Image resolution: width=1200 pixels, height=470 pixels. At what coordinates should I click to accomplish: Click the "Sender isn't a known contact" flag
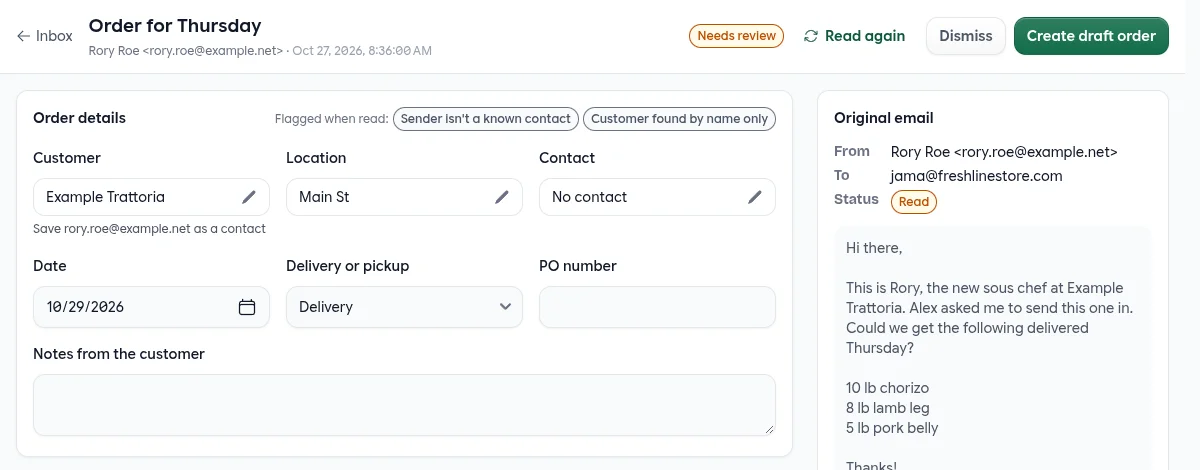tap(486, 119)
